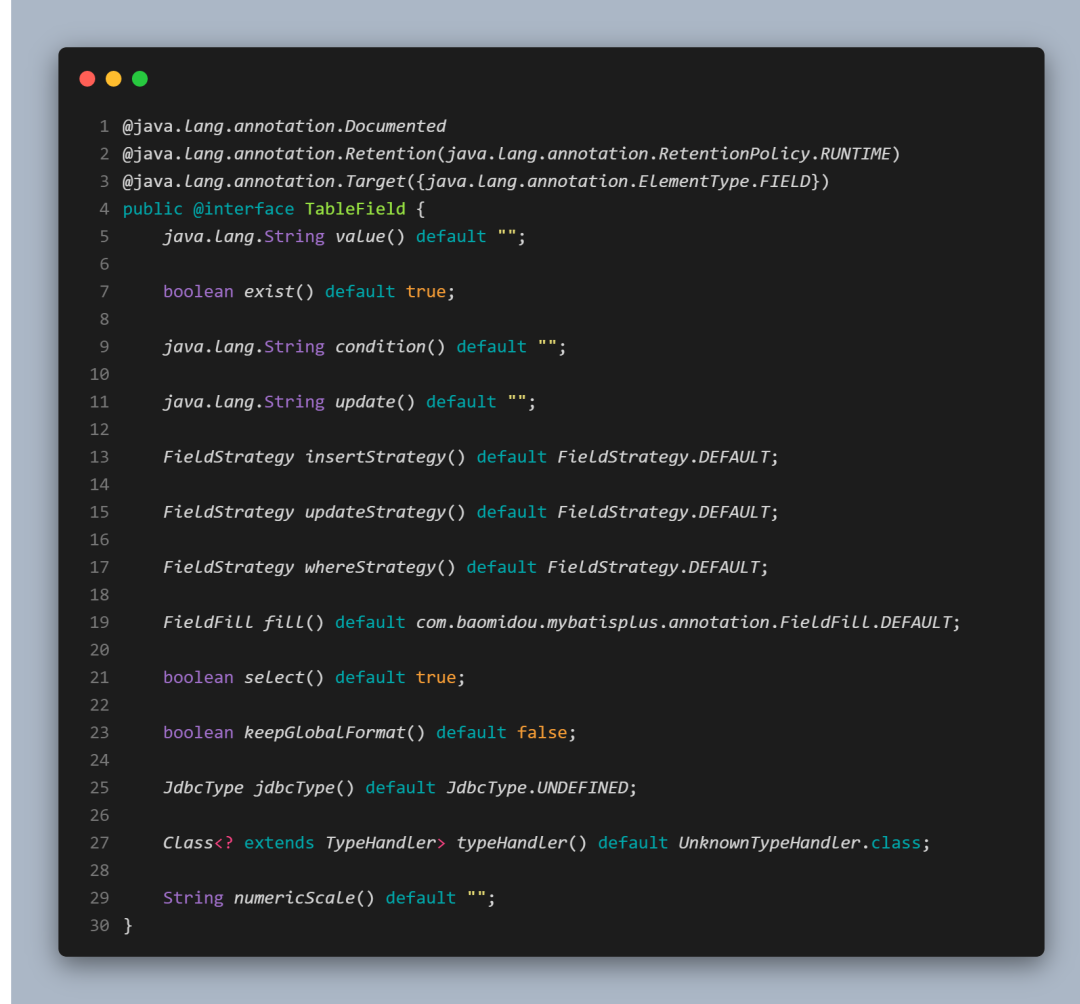The height and width of the screenshot is (1004, 1080).
Task: Click the select() method name
Action: point(284,678)
